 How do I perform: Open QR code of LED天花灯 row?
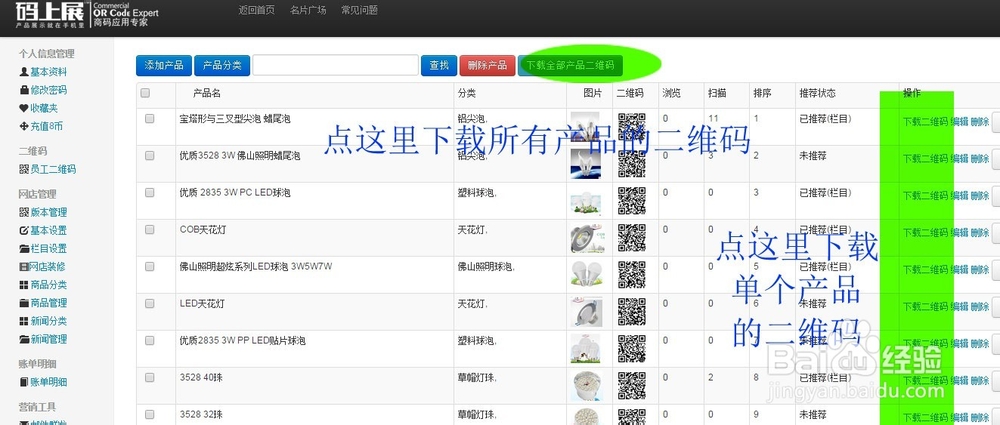[631, 312]
